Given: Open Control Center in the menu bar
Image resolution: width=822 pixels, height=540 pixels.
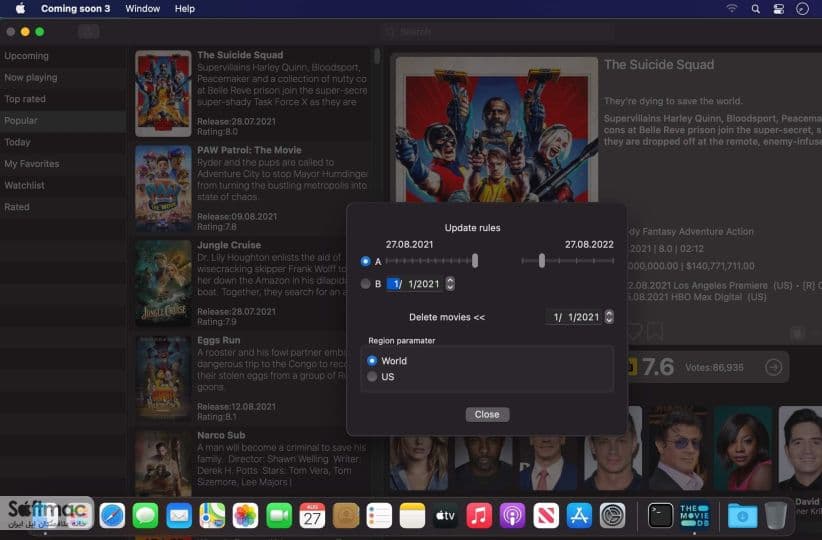Looking at the screenshot, I should click(x=778, y=9).
